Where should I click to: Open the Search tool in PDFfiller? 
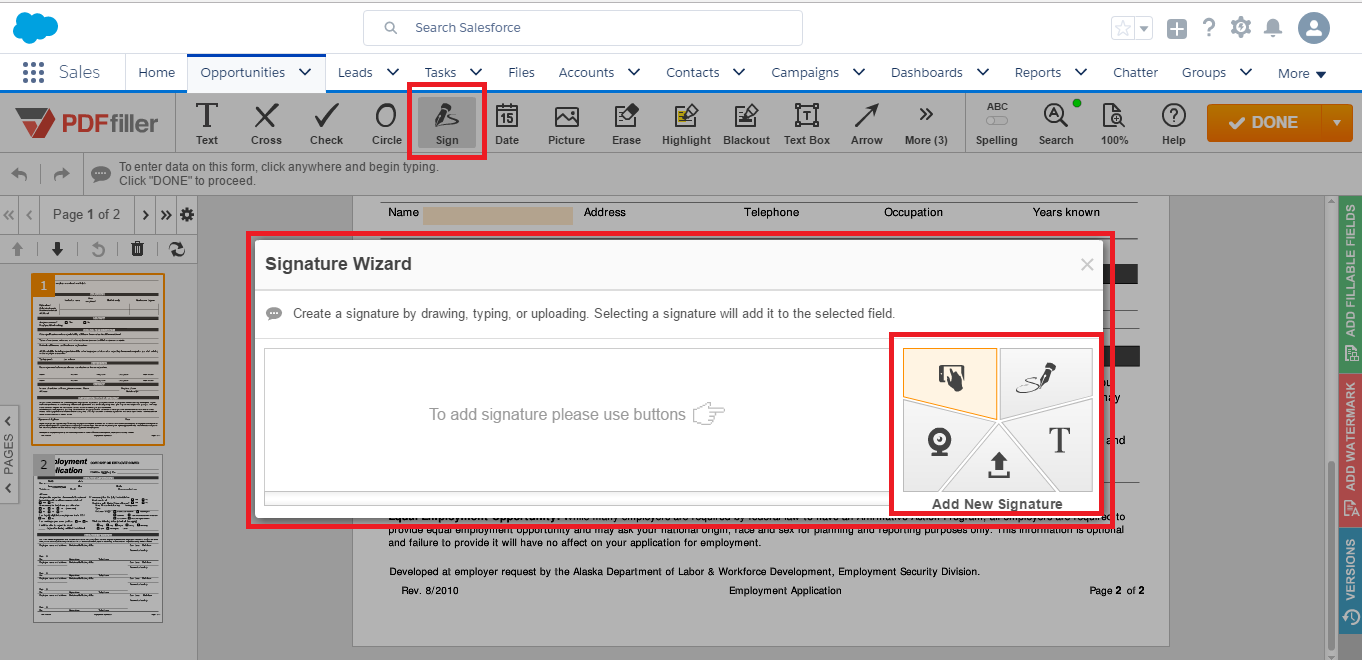tap(1056, 123)
